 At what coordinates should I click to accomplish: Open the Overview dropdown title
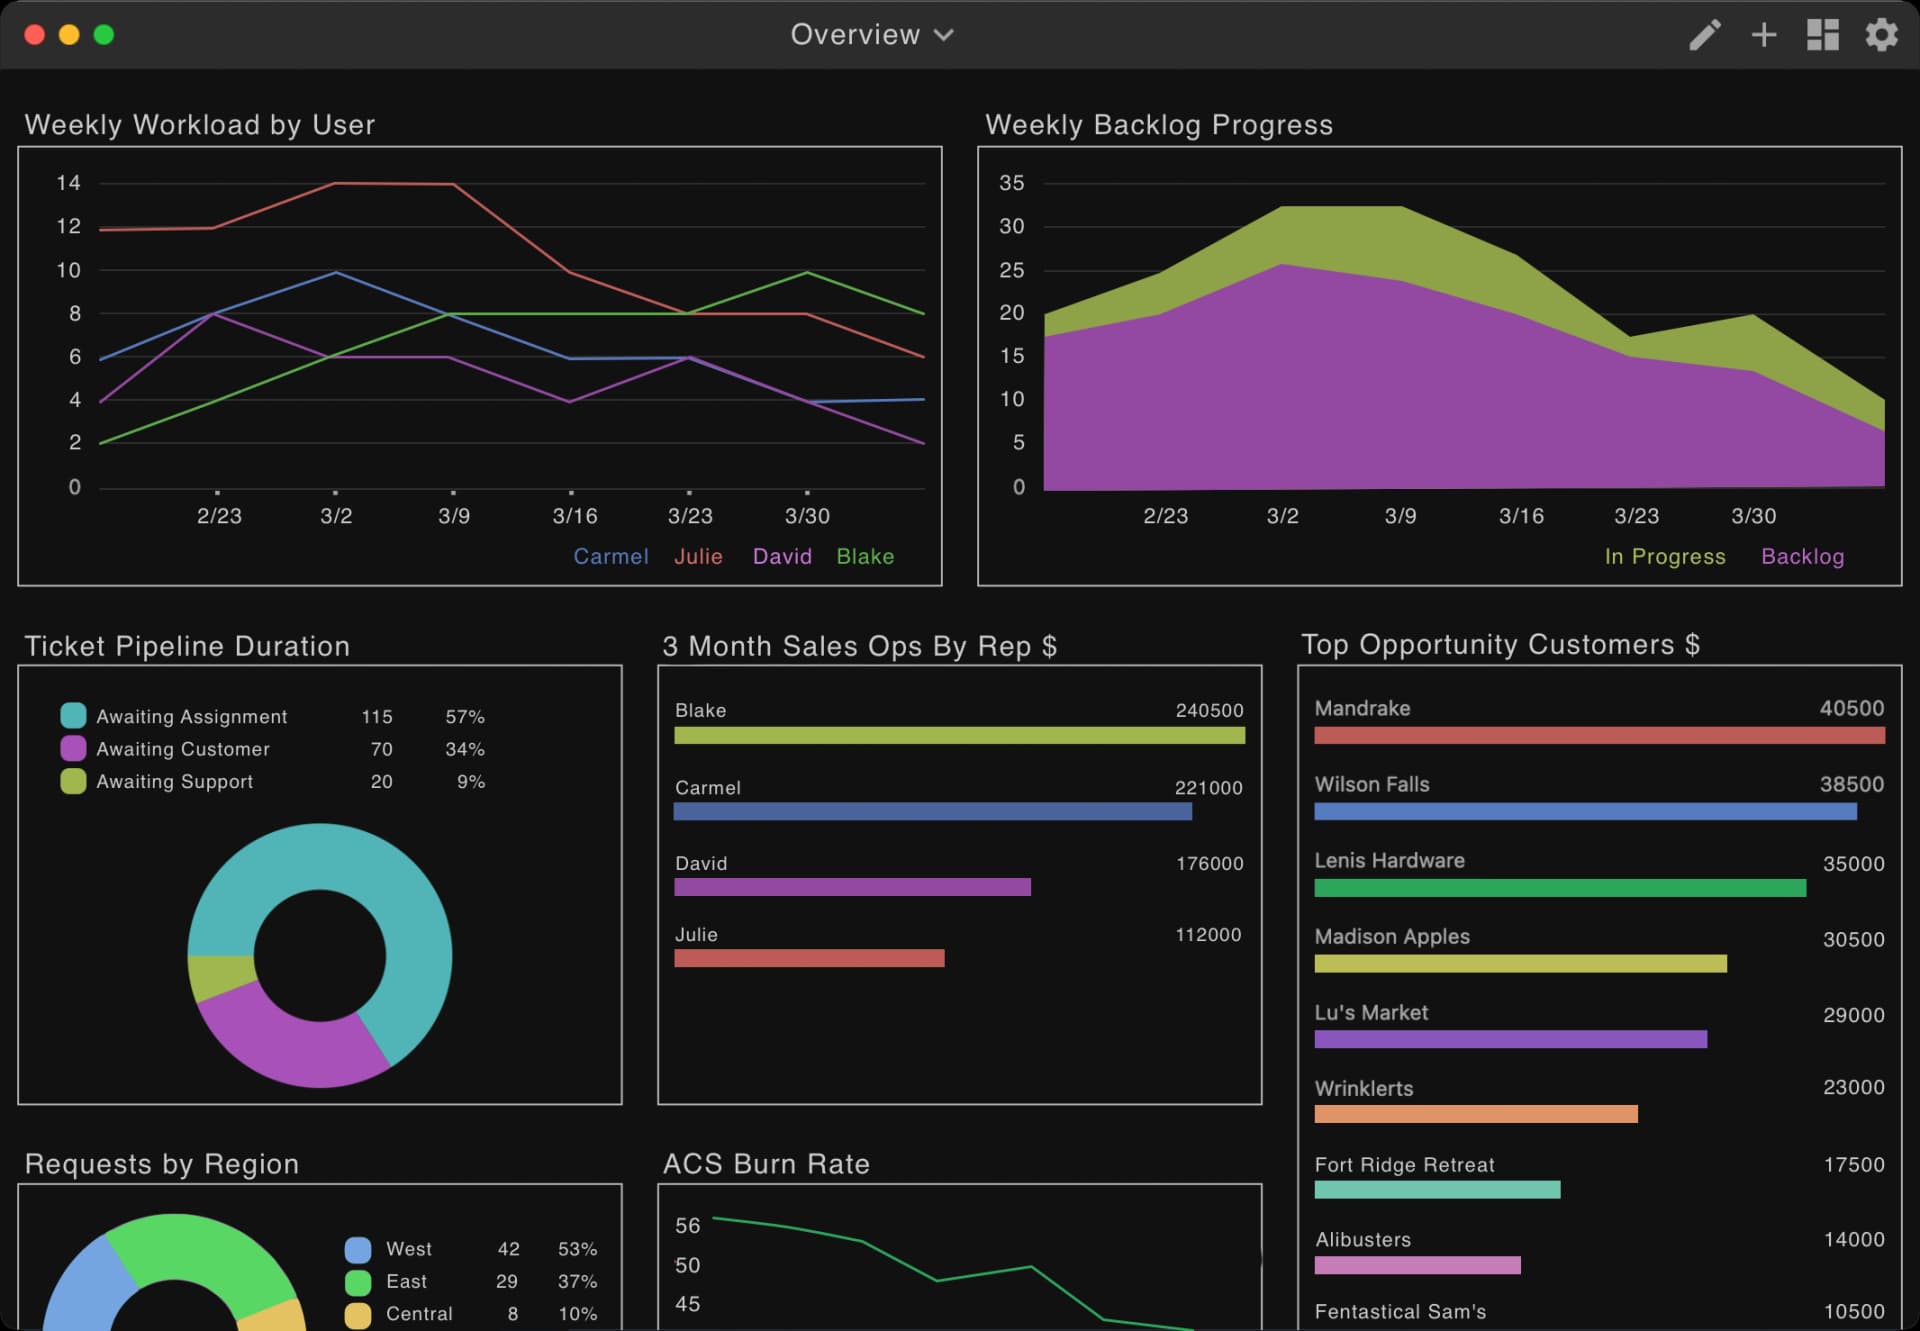pos(872,35)
